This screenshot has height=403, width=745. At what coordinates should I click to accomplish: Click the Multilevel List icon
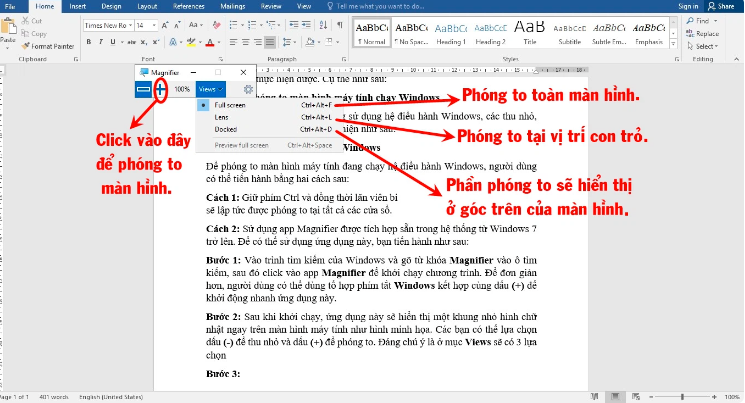point(270,25)
